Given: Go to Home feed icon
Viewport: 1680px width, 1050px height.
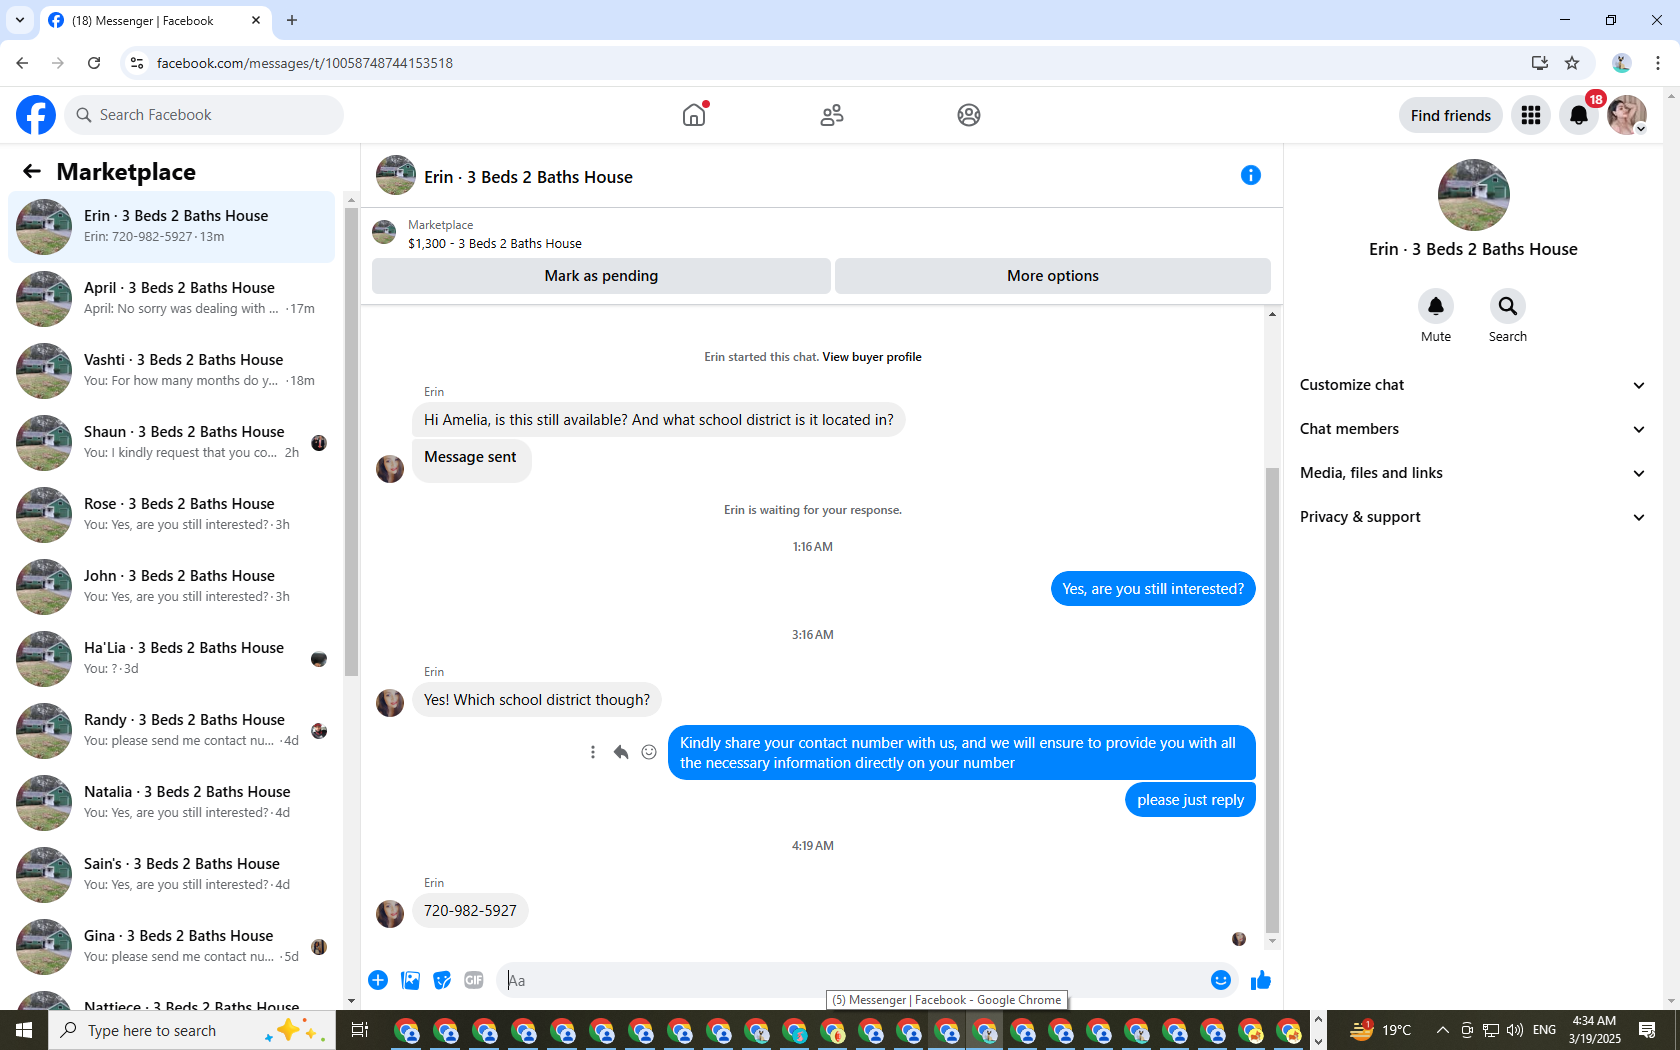Looking at the screenshot, I should coord(694,115).
